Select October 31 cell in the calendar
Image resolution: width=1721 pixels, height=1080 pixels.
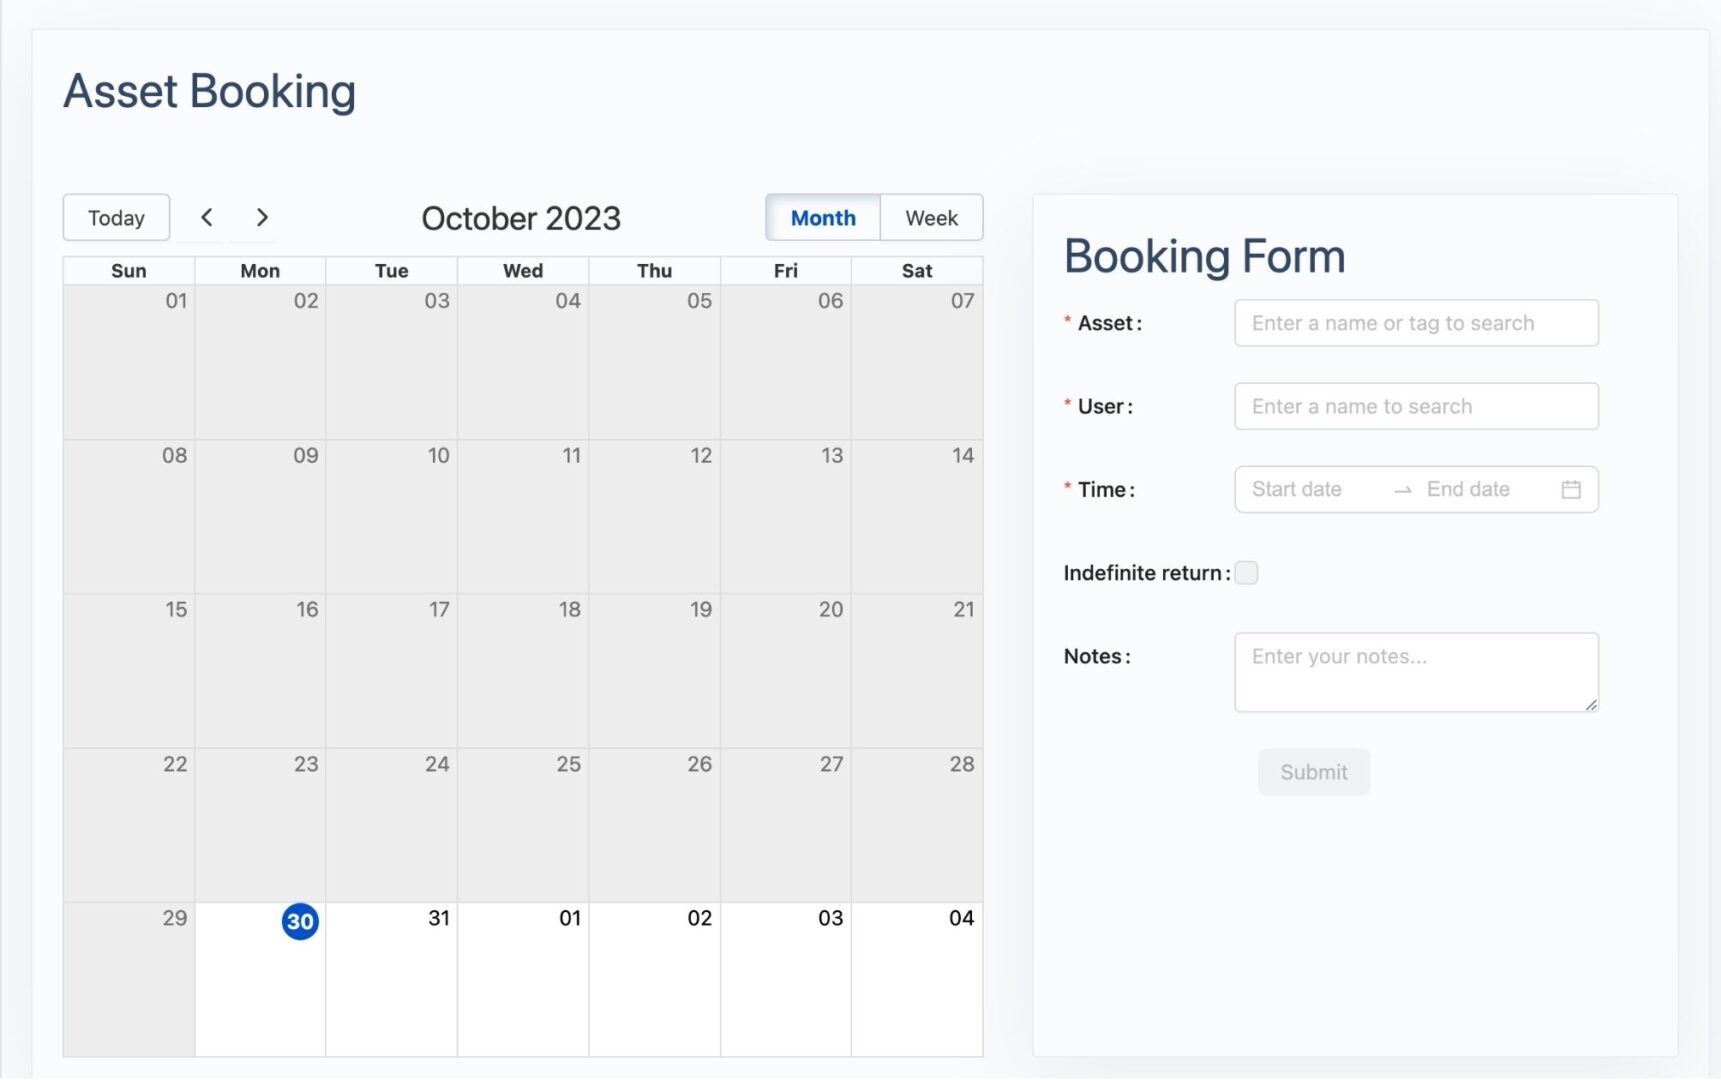(x=391, y=979)
